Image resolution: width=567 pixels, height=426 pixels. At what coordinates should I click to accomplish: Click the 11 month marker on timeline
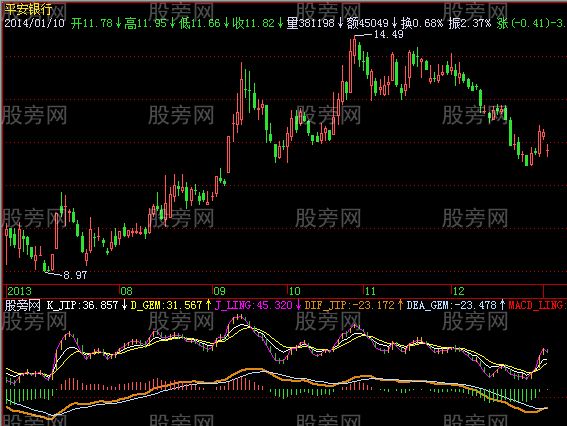[x=370, y=291]
